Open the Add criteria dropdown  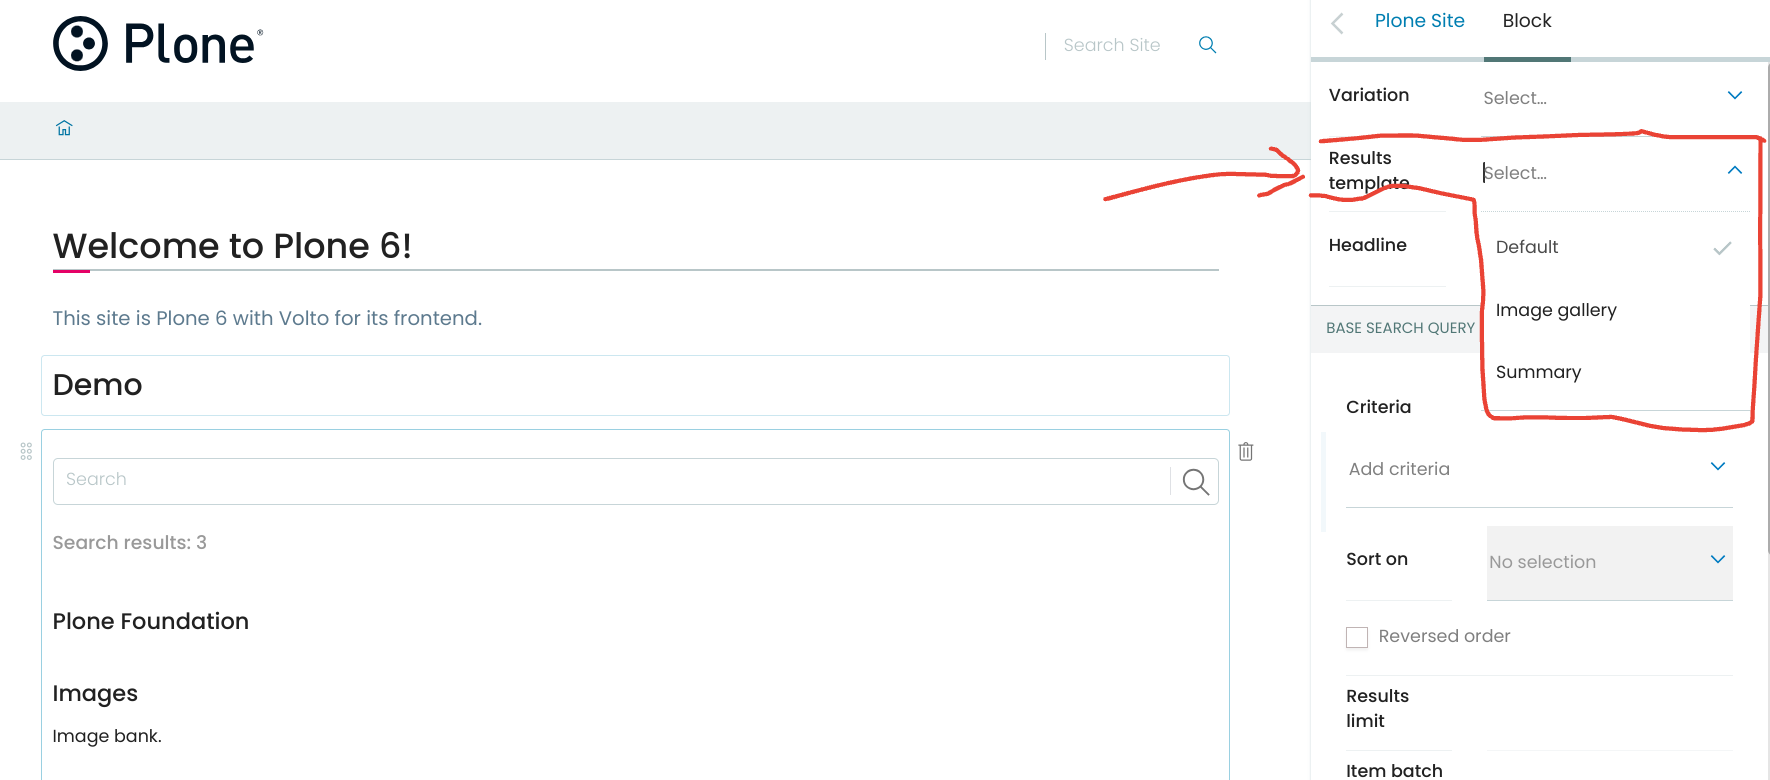[1539, 469]
